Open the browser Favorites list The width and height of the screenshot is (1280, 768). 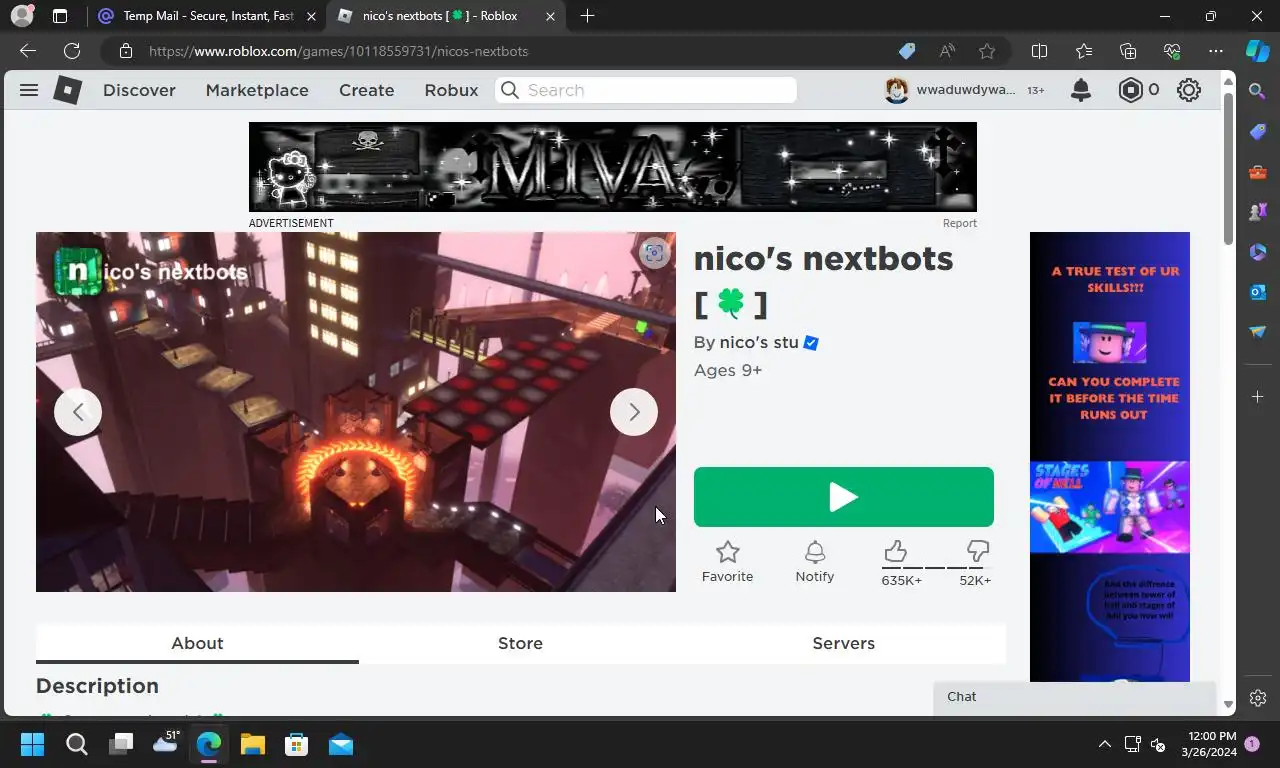point(1084,51)
